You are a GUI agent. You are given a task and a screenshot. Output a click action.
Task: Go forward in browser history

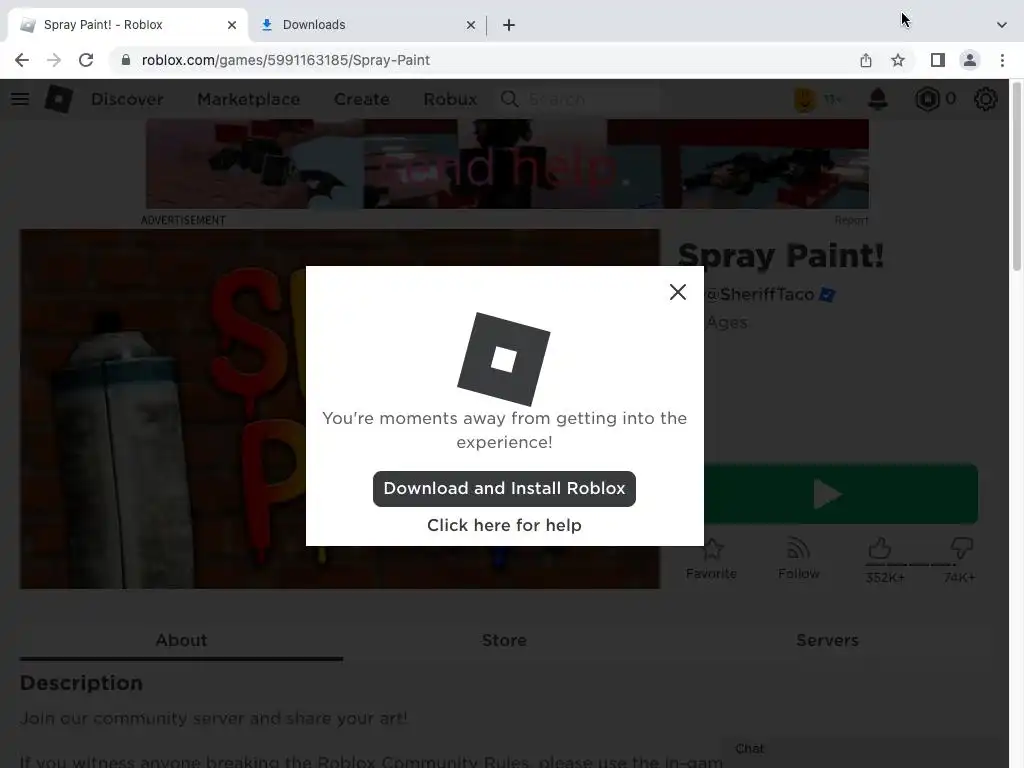[54, 60]
